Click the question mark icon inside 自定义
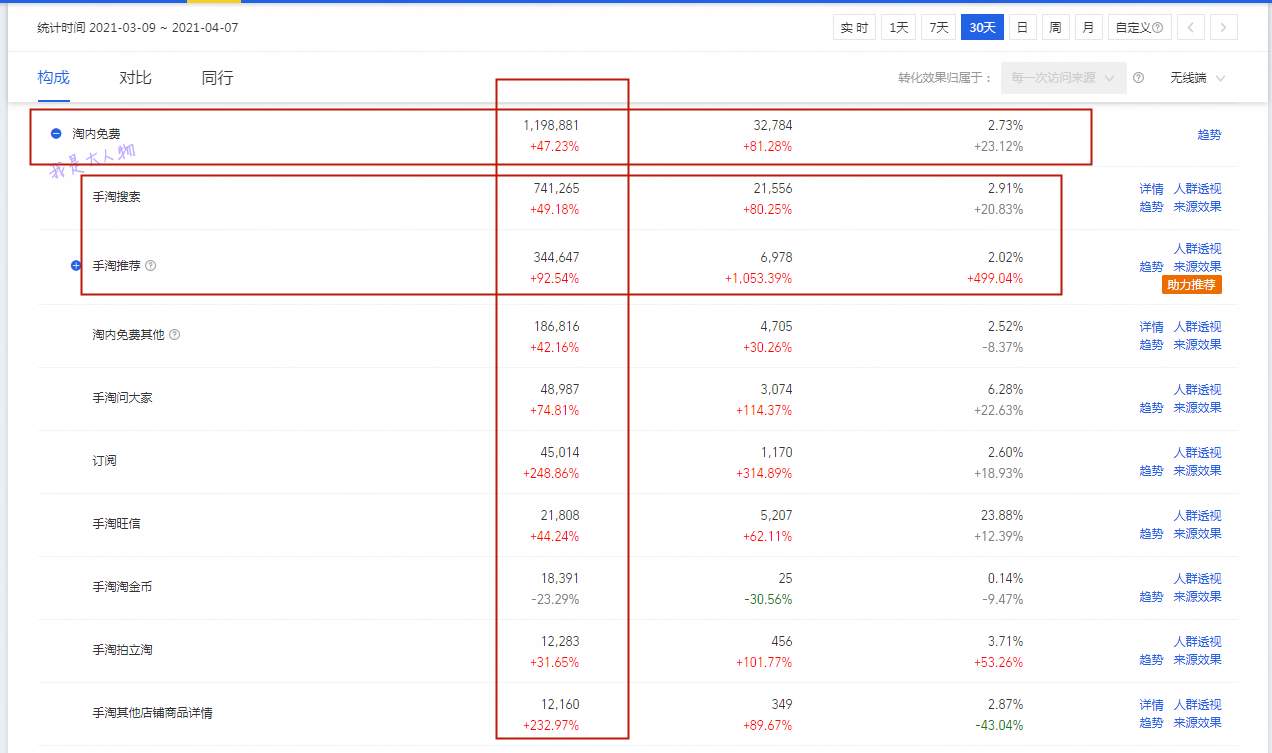The width and height of the screenshot is (1272, 753). point(1157,28)
